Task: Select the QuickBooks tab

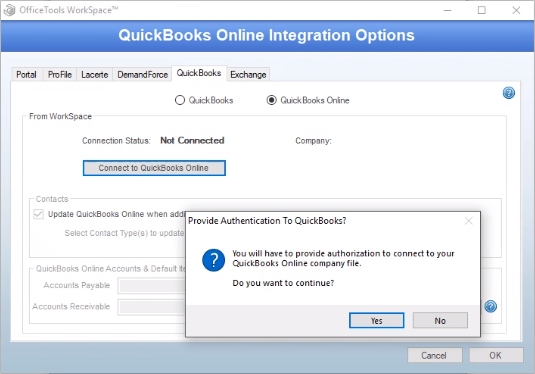Action: [x=199, y=73]
